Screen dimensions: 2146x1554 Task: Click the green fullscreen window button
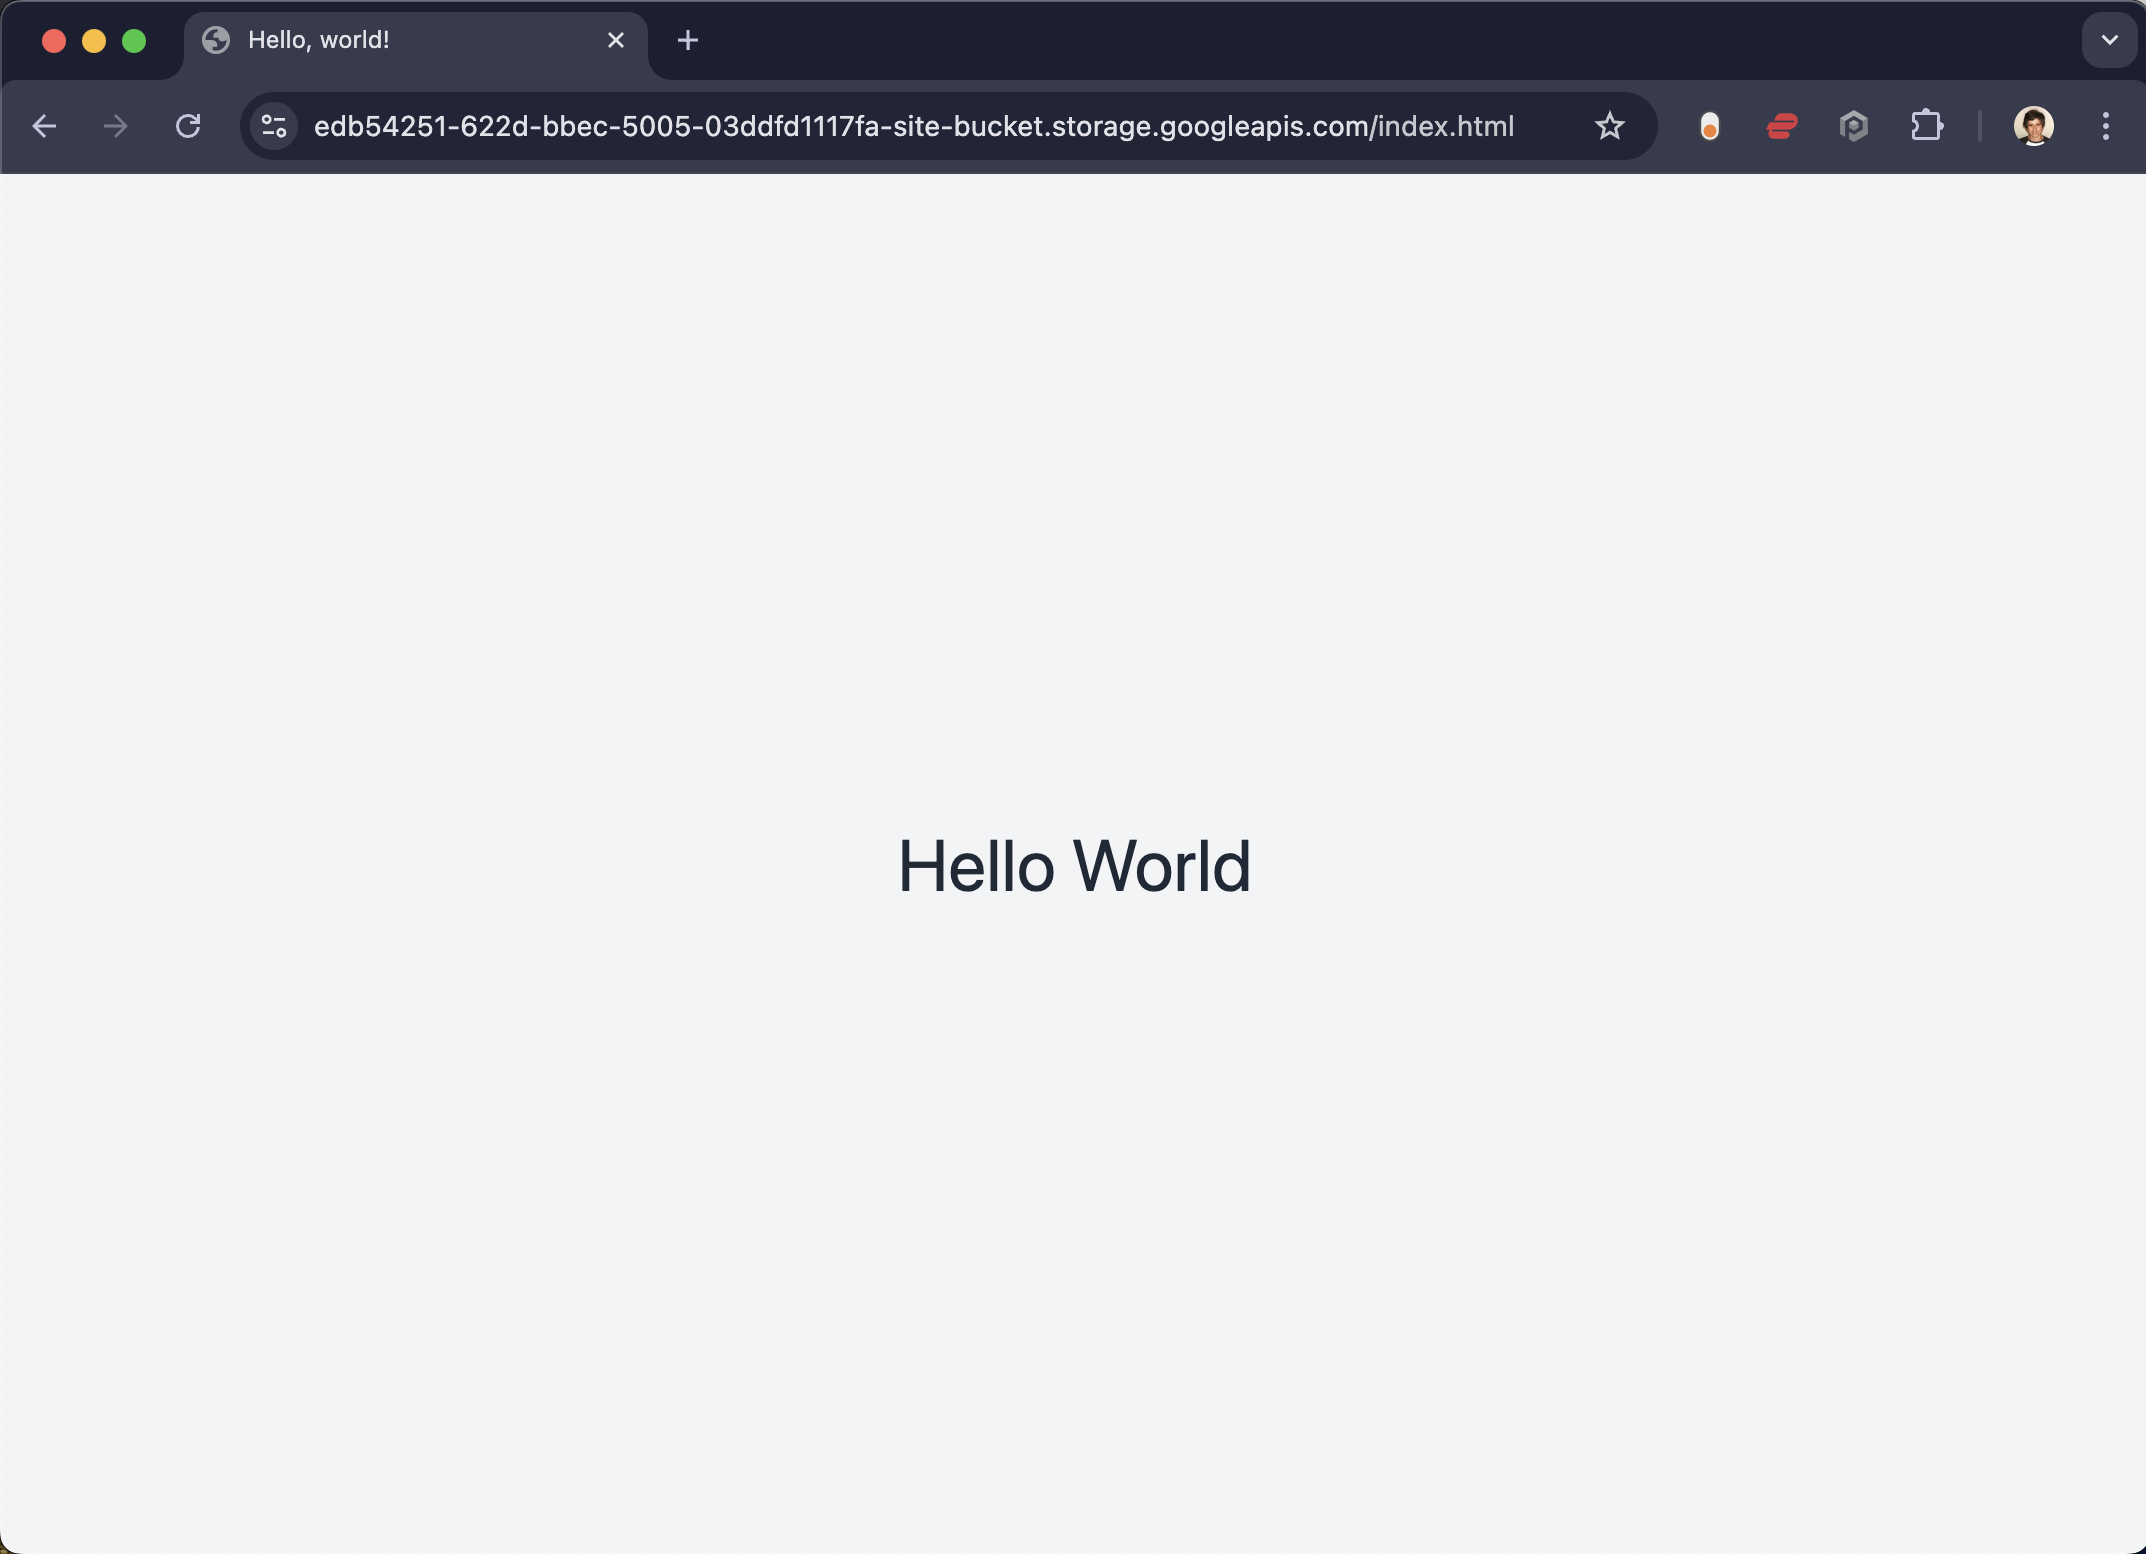point(134,40)
